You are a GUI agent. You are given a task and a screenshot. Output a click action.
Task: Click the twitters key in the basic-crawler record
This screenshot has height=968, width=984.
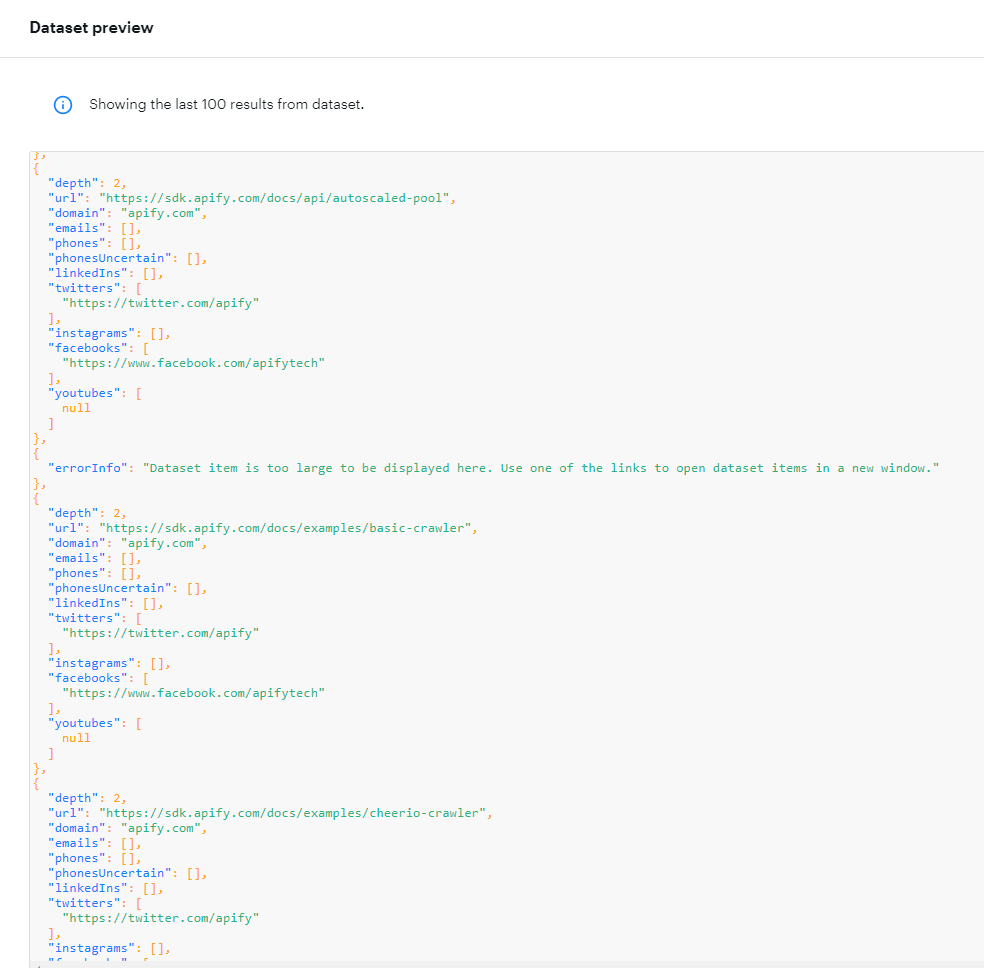[x=84, y=619]
